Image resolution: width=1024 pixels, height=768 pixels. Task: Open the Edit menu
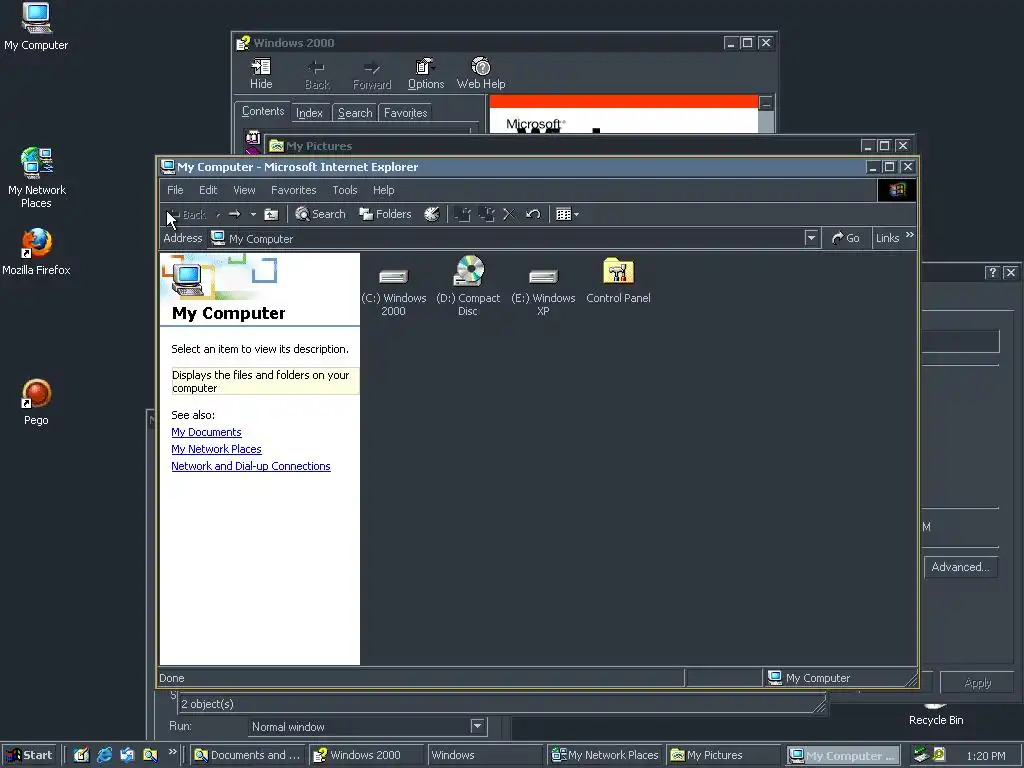208,190
